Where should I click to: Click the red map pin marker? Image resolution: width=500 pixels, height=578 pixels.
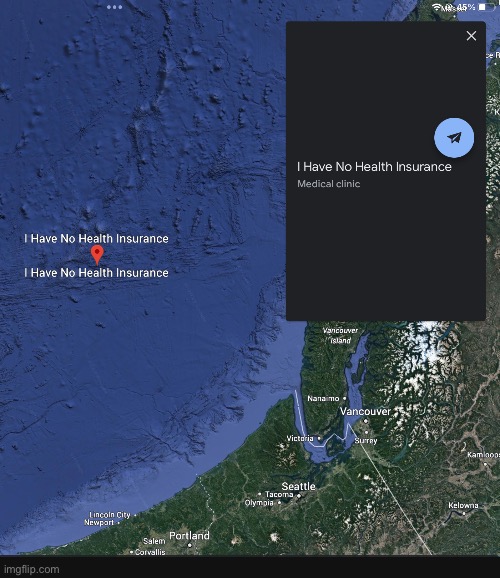click(97, 255)
